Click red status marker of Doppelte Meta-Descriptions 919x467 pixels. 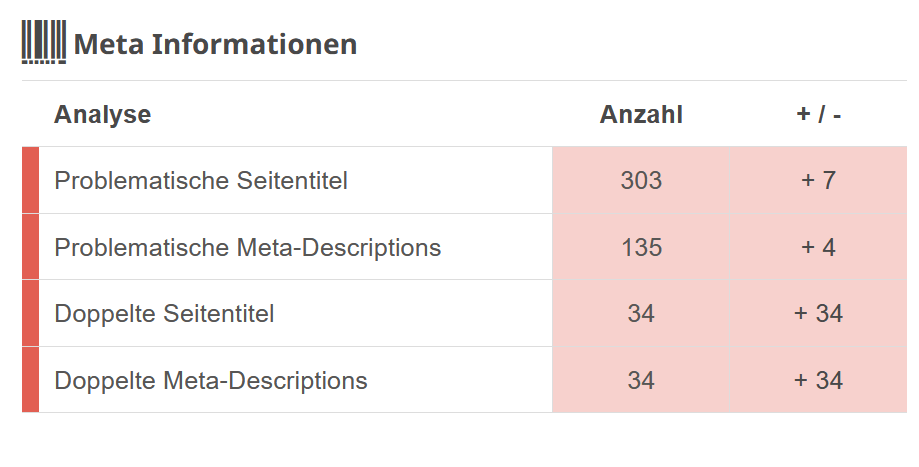[30, 380]
